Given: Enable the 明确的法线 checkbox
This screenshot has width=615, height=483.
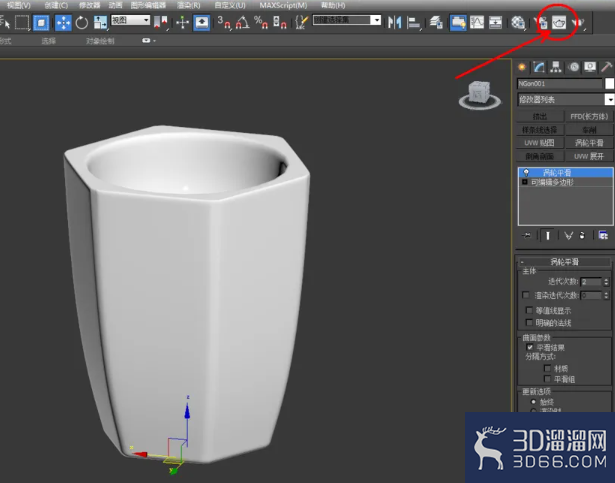Looking at the screenshot, I should [529, 323].
